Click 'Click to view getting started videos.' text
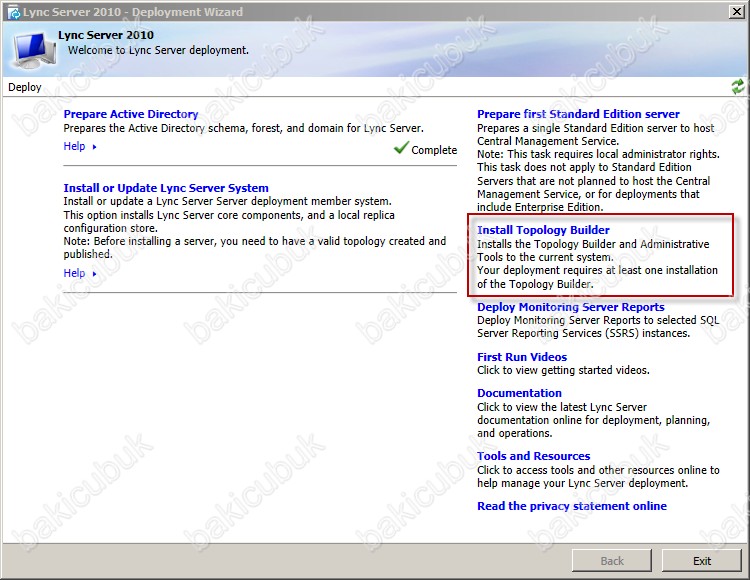This screenshot has height=580, width=750. coord(563,370)
